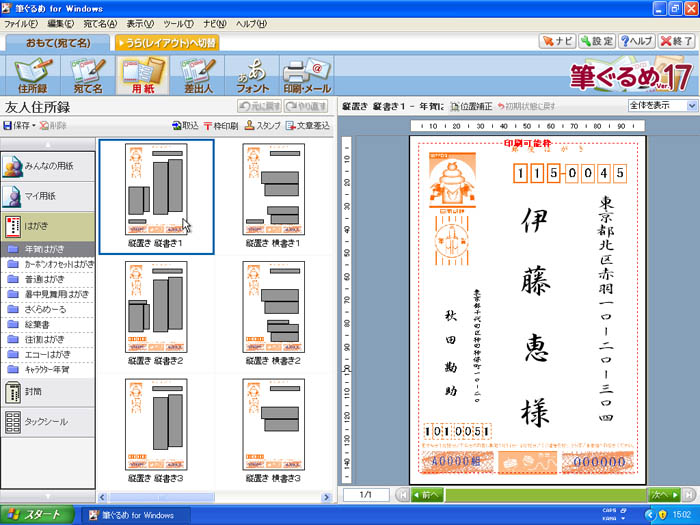Switch to うら(レイアウト)へ切替 tab
This screenshot has width=700, height=525.
point(166,43)
